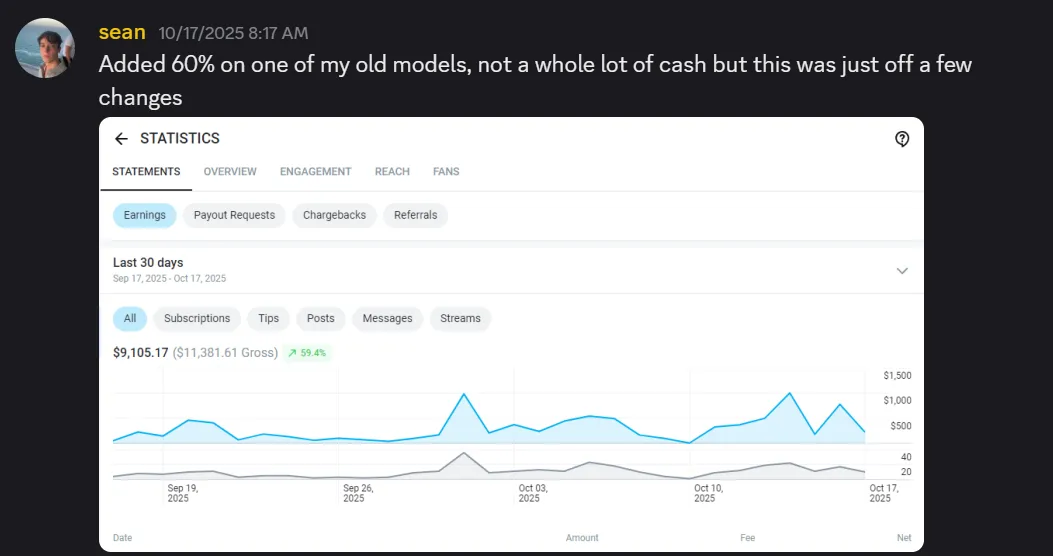Filter earnings by Subscriptions
Viewport: 1053px width, 556px height.
click(197, 318)
